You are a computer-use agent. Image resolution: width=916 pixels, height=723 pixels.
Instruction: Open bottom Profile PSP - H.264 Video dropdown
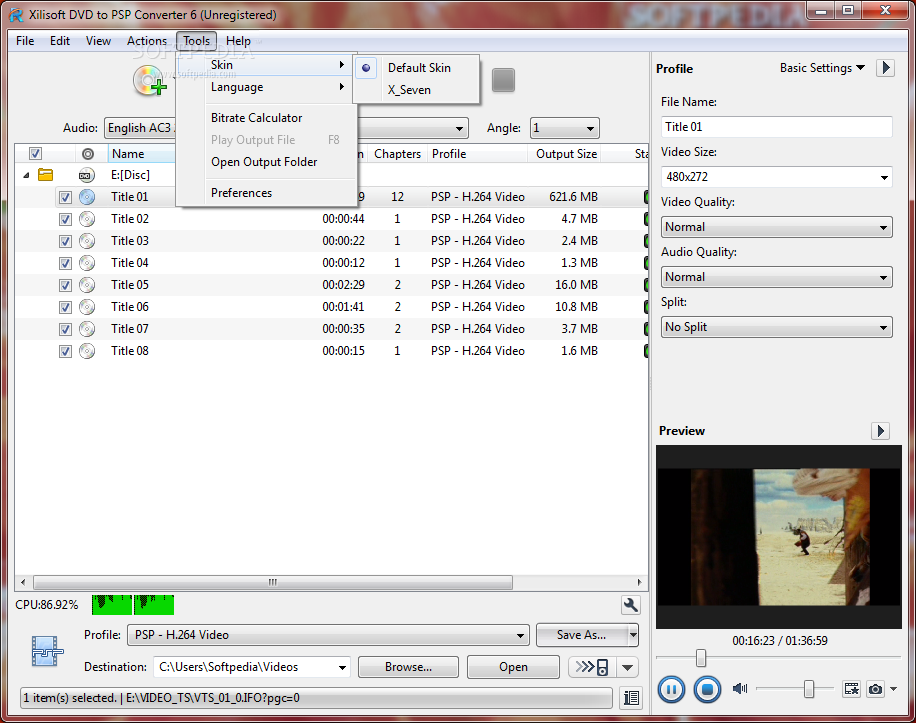328,635
